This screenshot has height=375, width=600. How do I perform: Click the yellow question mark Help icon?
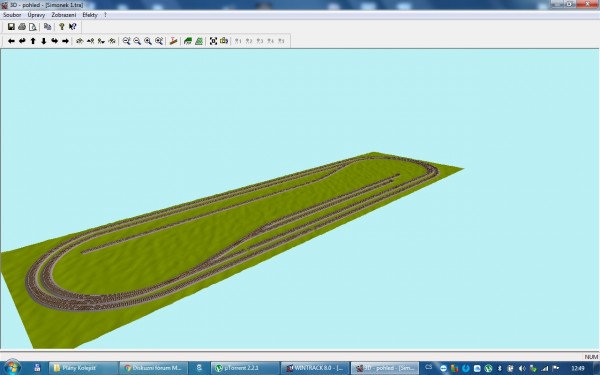(x=62, y=27)
